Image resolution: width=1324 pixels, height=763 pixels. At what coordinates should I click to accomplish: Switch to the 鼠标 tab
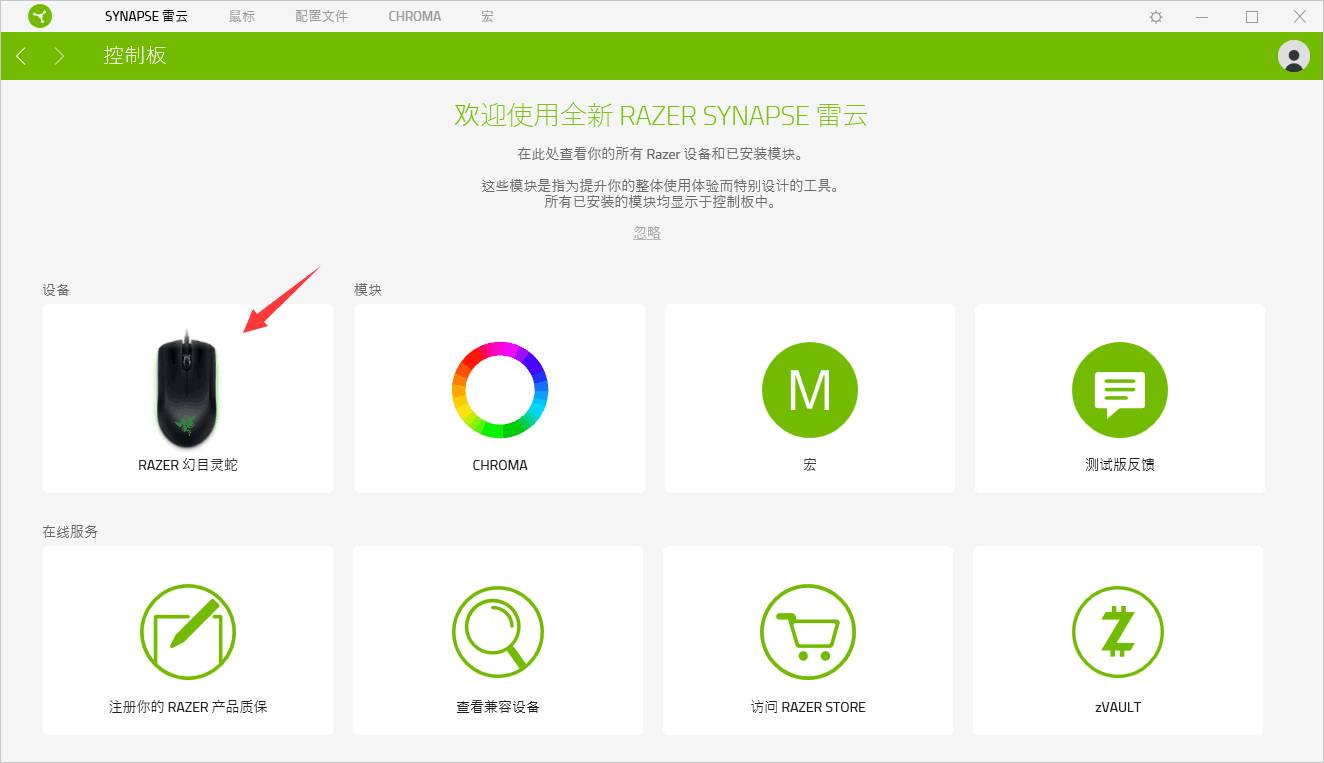coord(241,16)
